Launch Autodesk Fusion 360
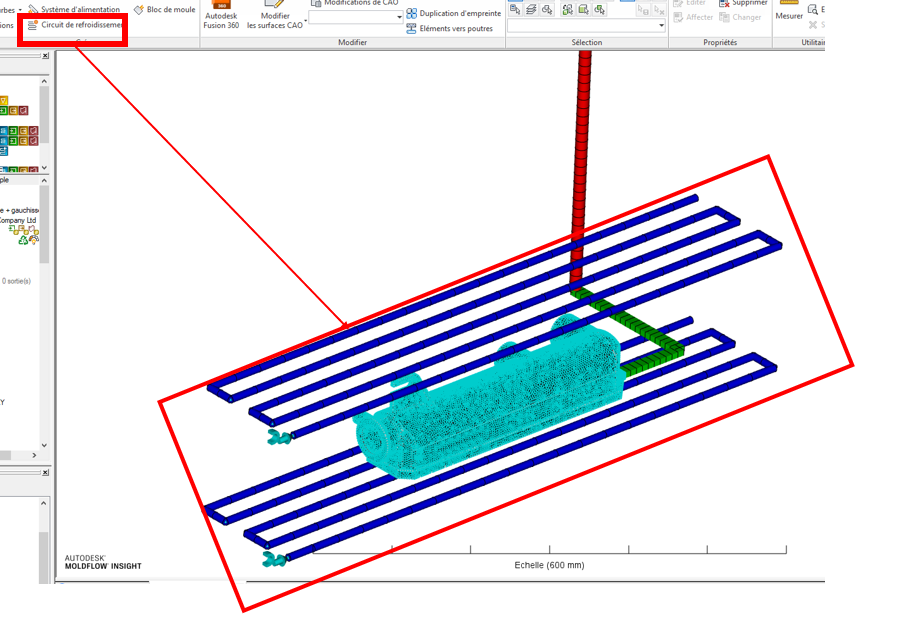The image size is (909, 631). pos(221,14)
